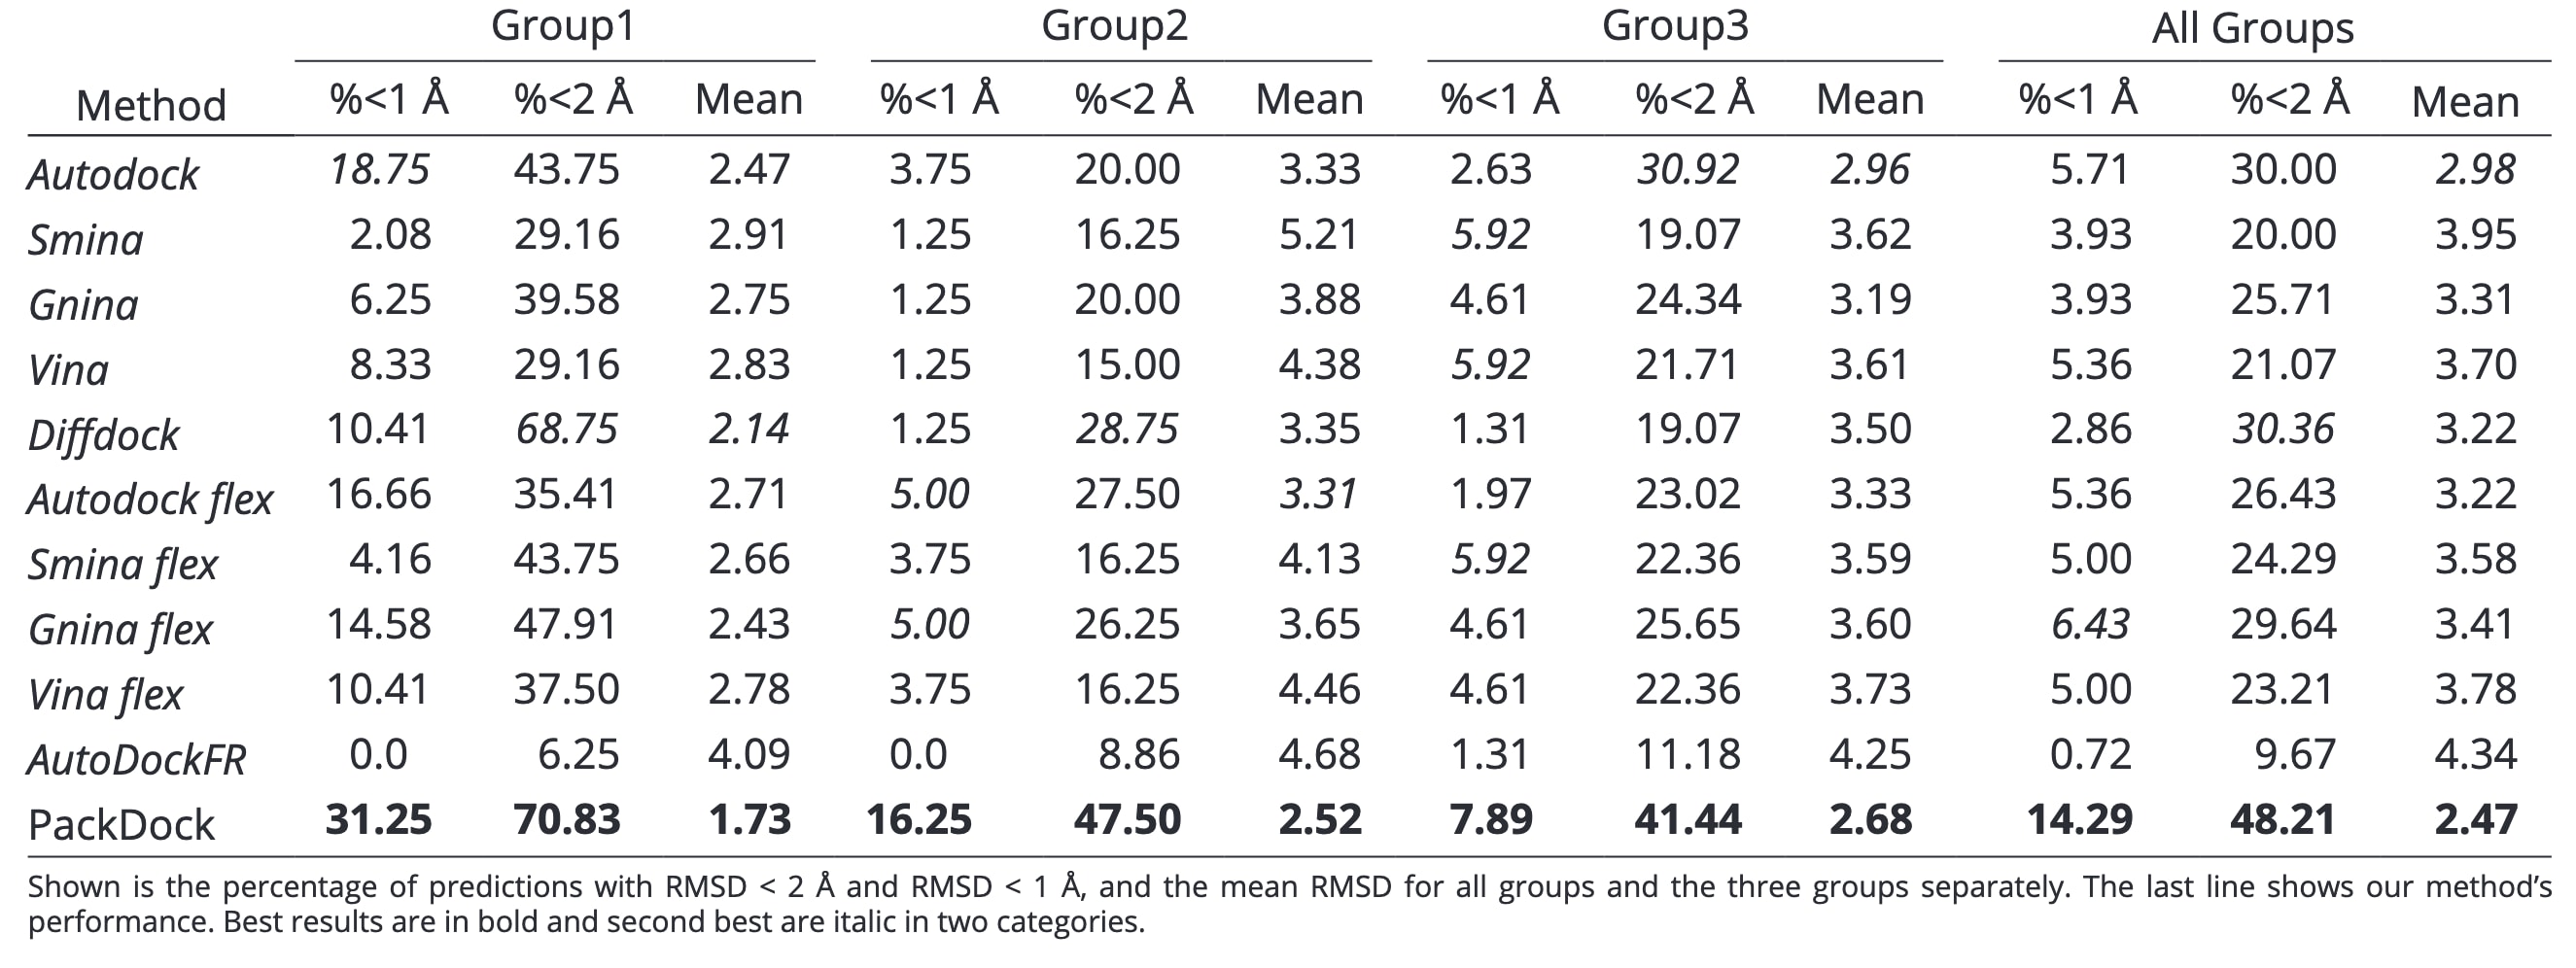The image size is (2576, 968).
Task: Select the PackDock row label
Action: (x=121, y=825)
